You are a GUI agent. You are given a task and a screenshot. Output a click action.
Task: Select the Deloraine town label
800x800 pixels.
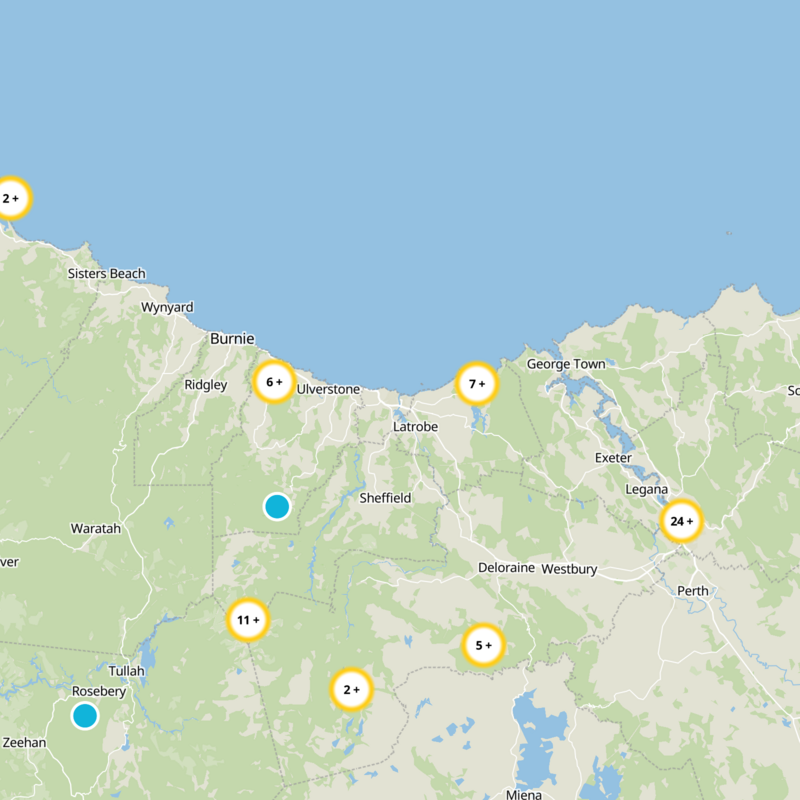pos(508,568)
